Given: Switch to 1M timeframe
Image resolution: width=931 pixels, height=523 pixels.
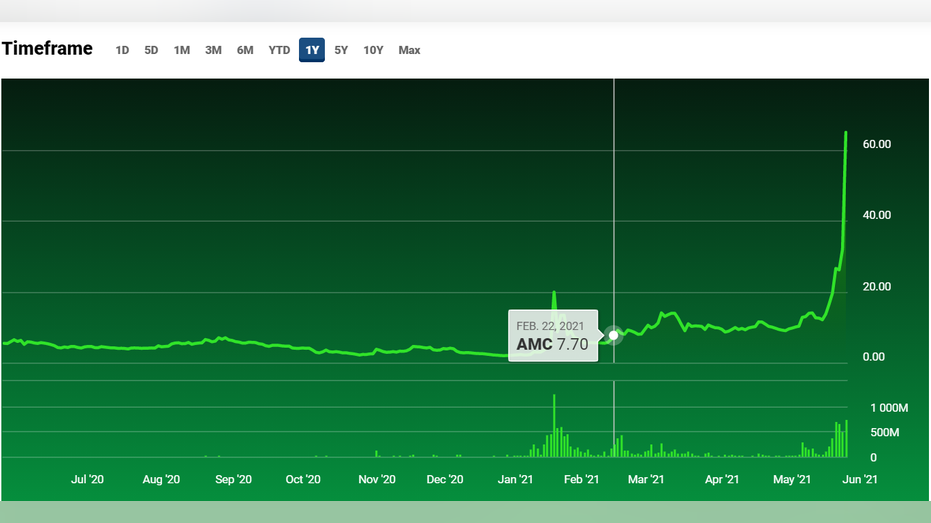Looking at the screenshot, I should 182,50.
